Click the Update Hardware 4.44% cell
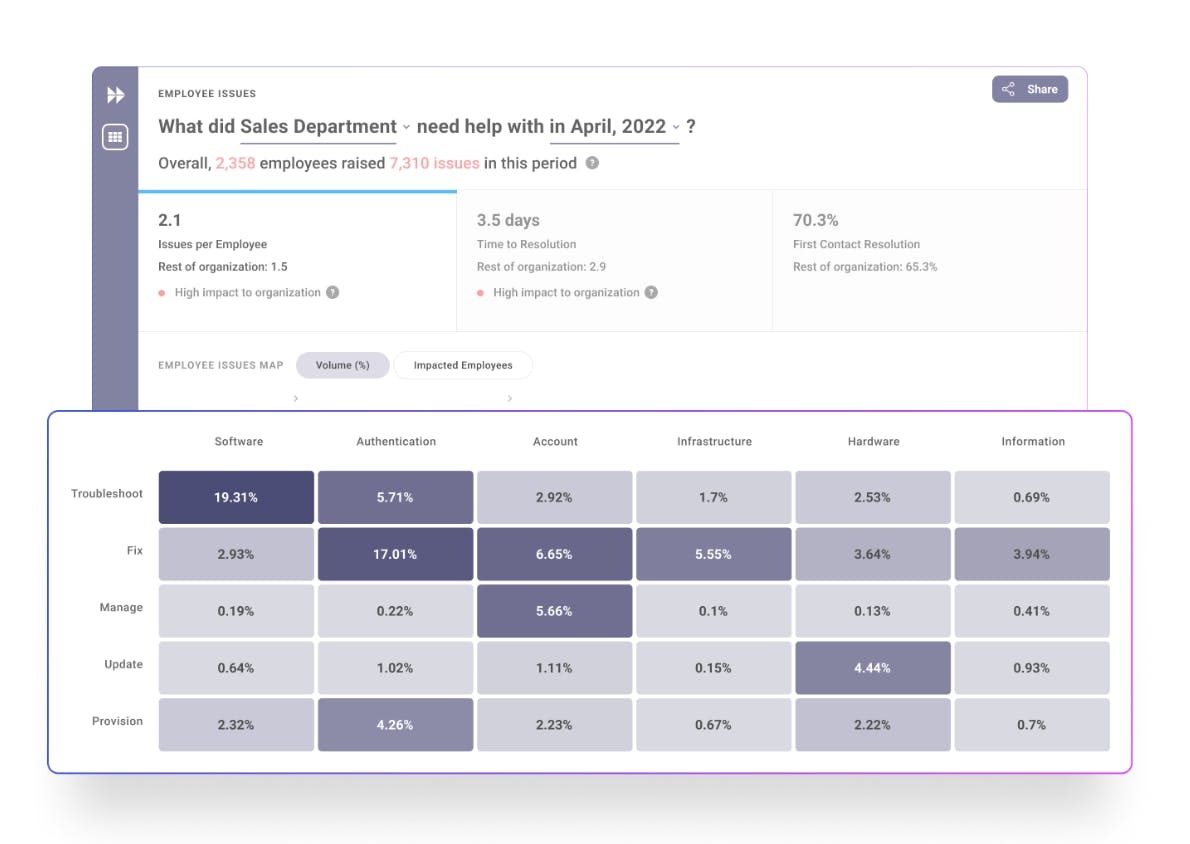This screenshot has width=1190, height=844. click(x=872, y=668)
